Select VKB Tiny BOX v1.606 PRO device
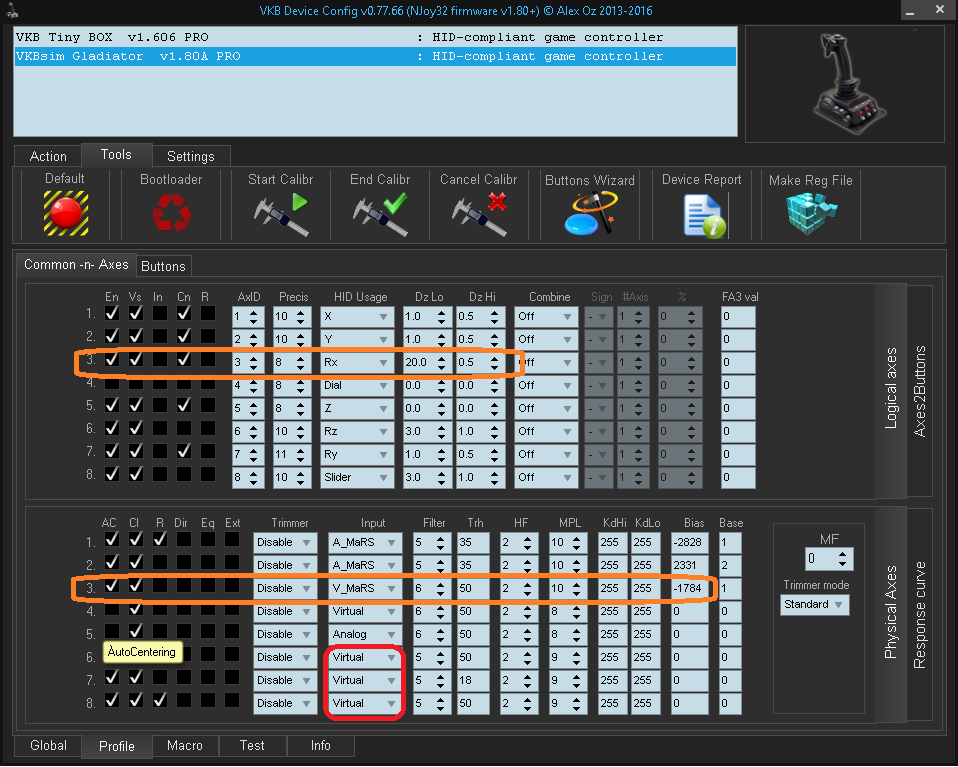Viewport: 958px width, 767px height. click(x=375, y=37)
